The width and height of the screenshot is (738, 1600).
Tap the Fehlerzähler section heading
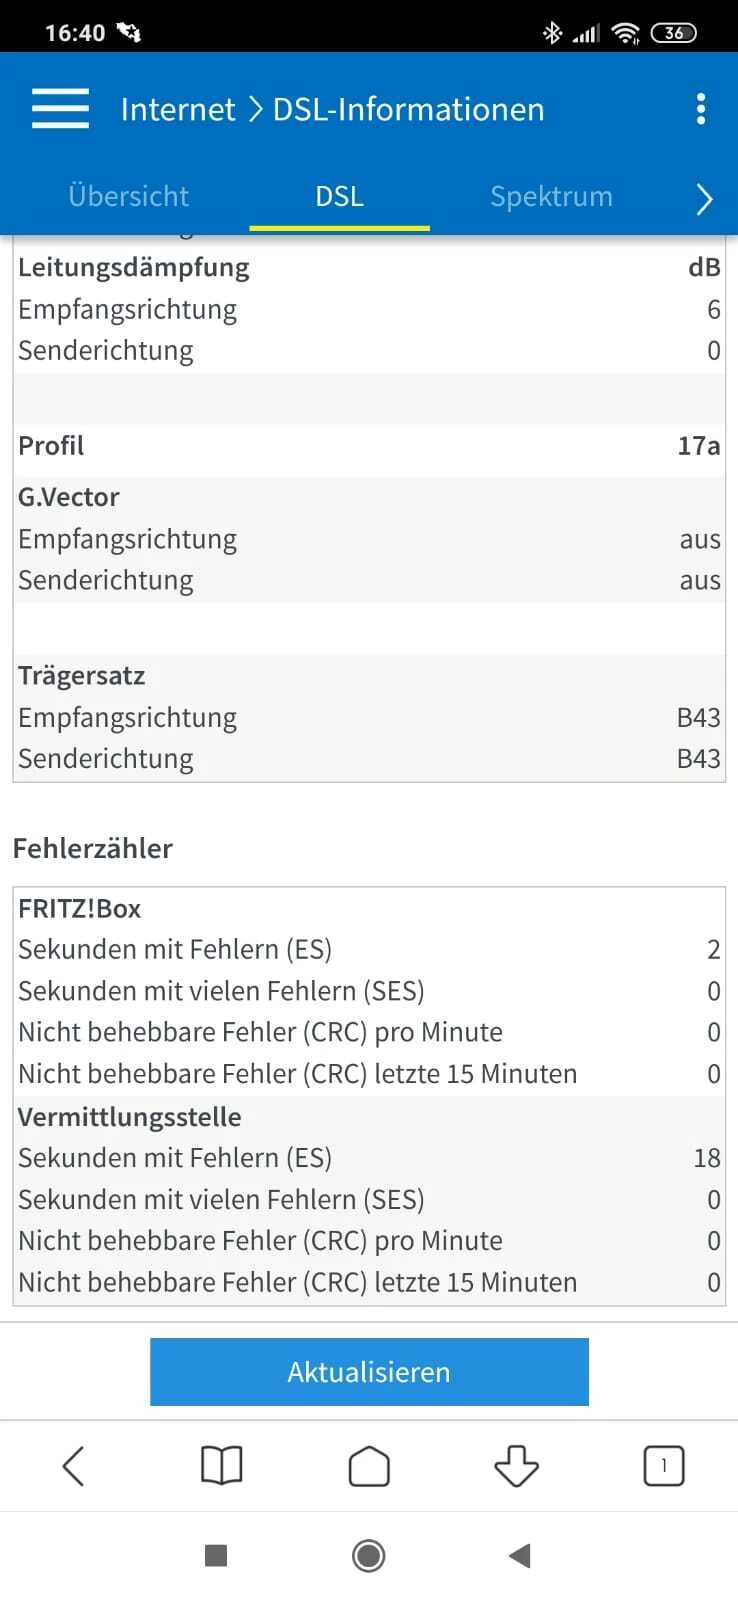click(93, 848)
